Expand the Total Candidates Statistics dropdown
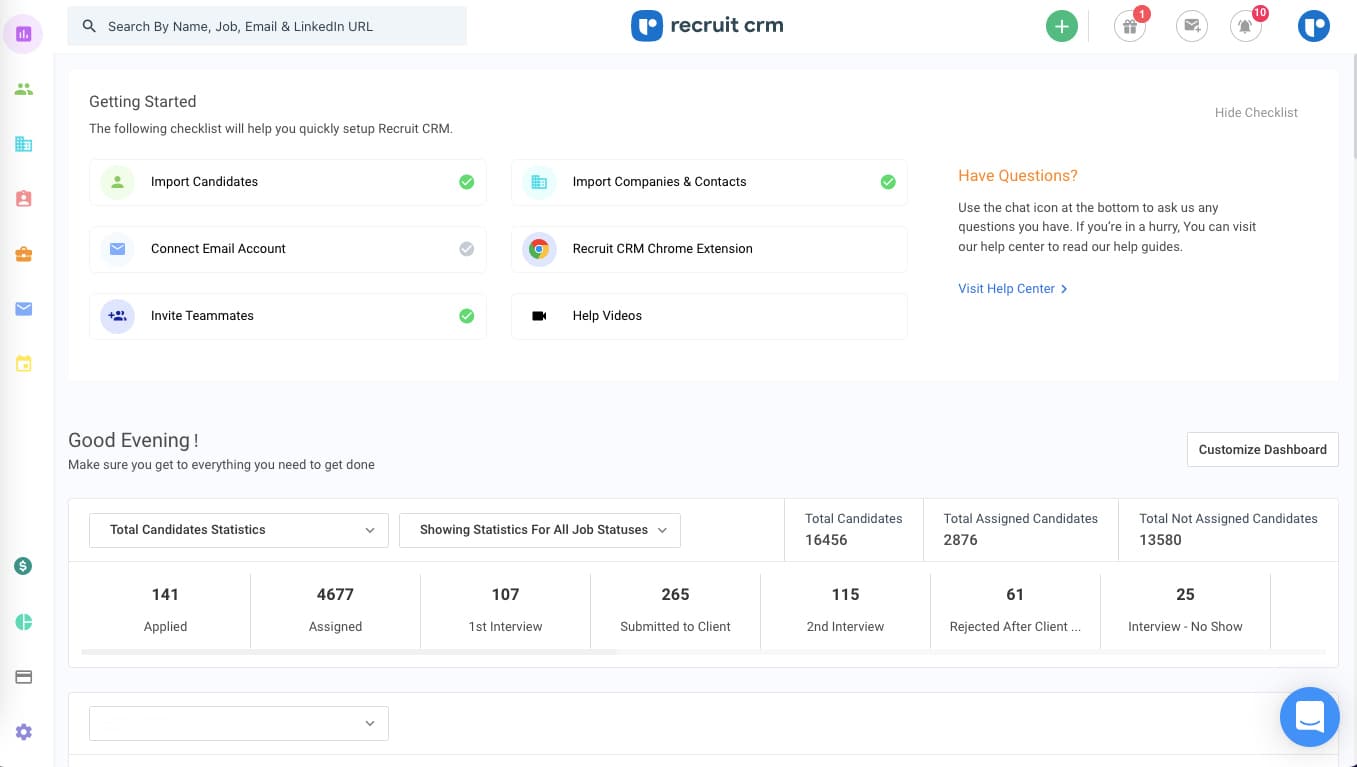Screen dimensions: 1357x767 tap(238, 530)
